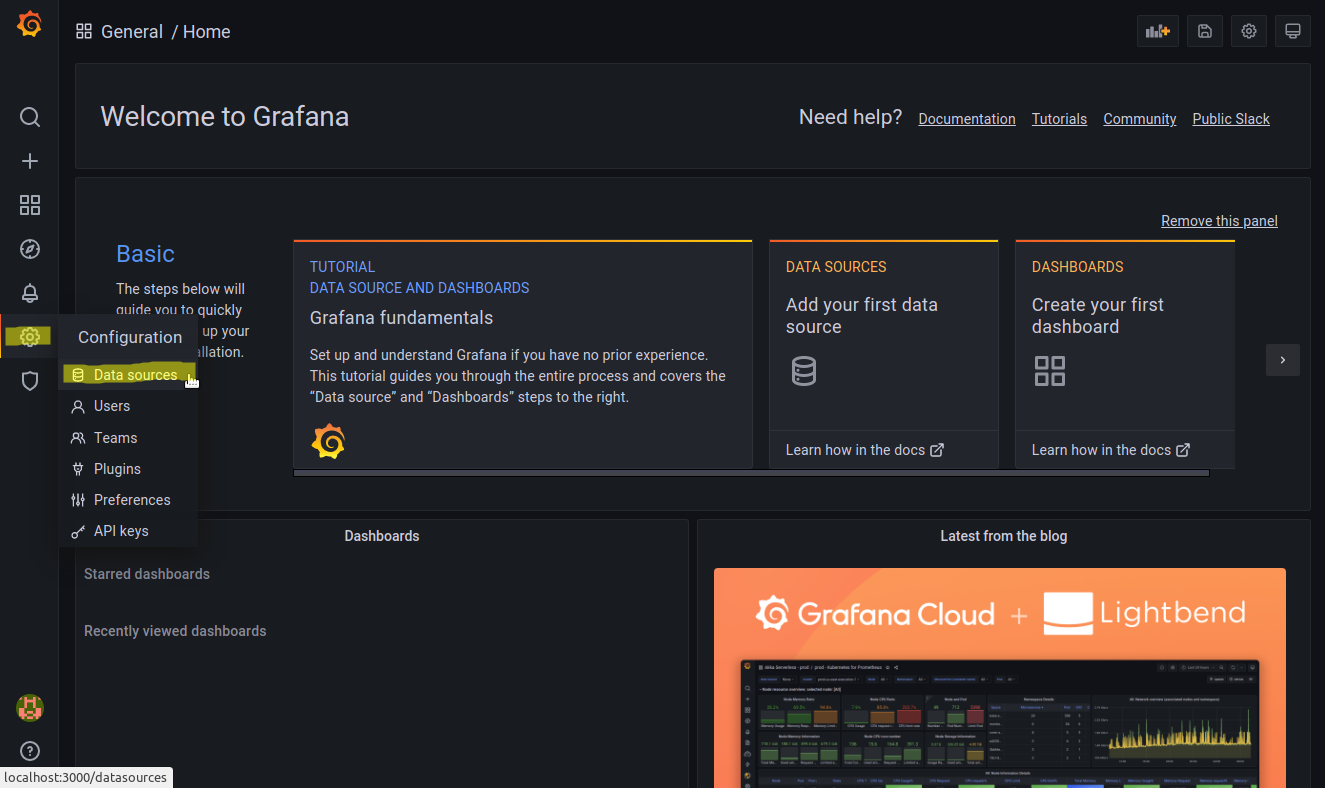Screen dimensions: 1325x788
Task: Choose API keys from the Configuration menu
Action: 121,531
